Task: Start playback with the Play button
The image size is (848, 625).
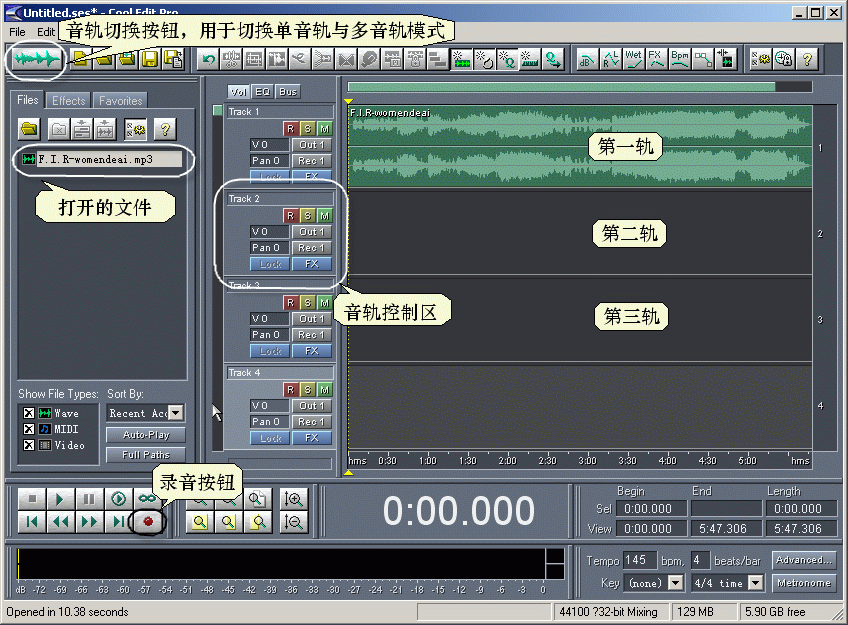Action: pos(60,498)
